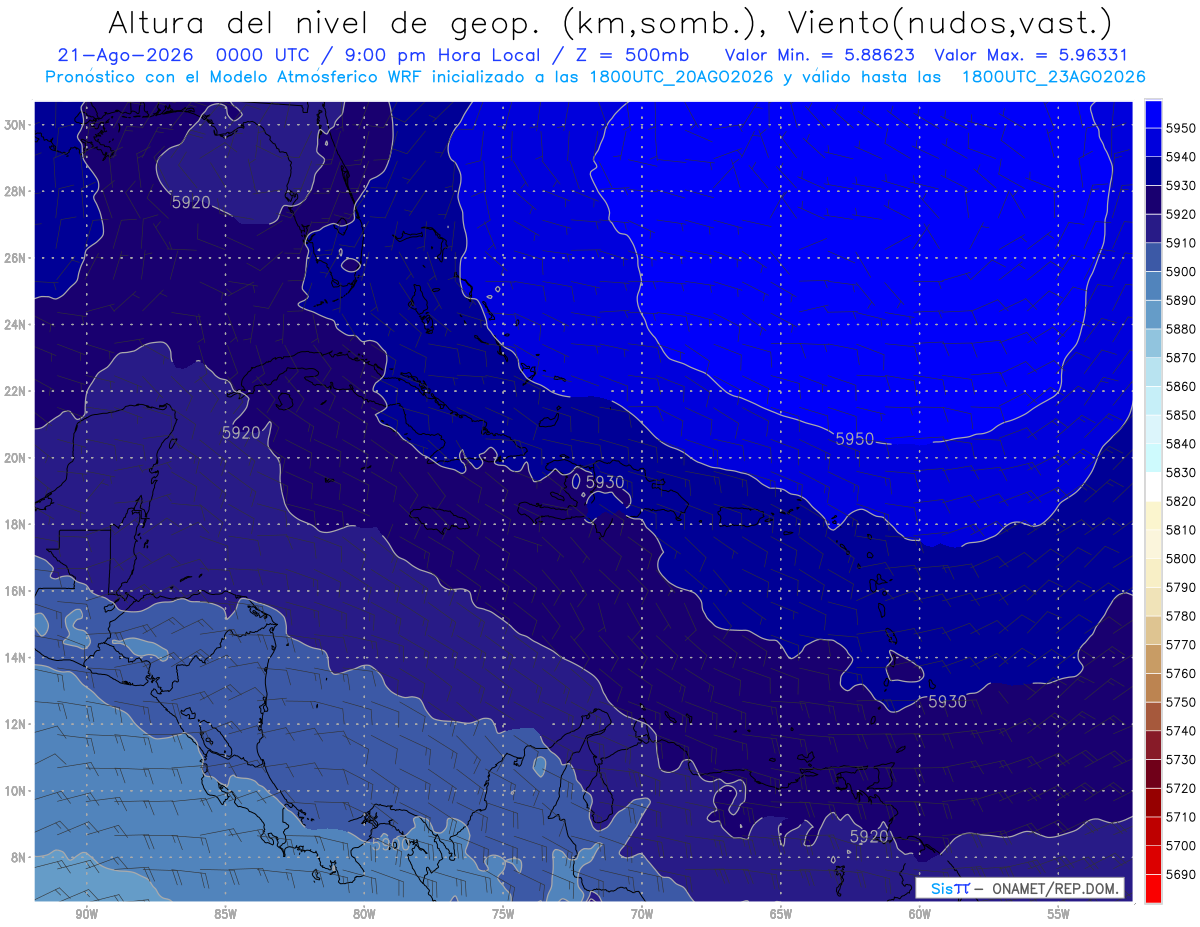This screenshot has height=927, width=1200.
Task: Select 'Valor Min. = 5.88623' text
Action: pos(819,56)
